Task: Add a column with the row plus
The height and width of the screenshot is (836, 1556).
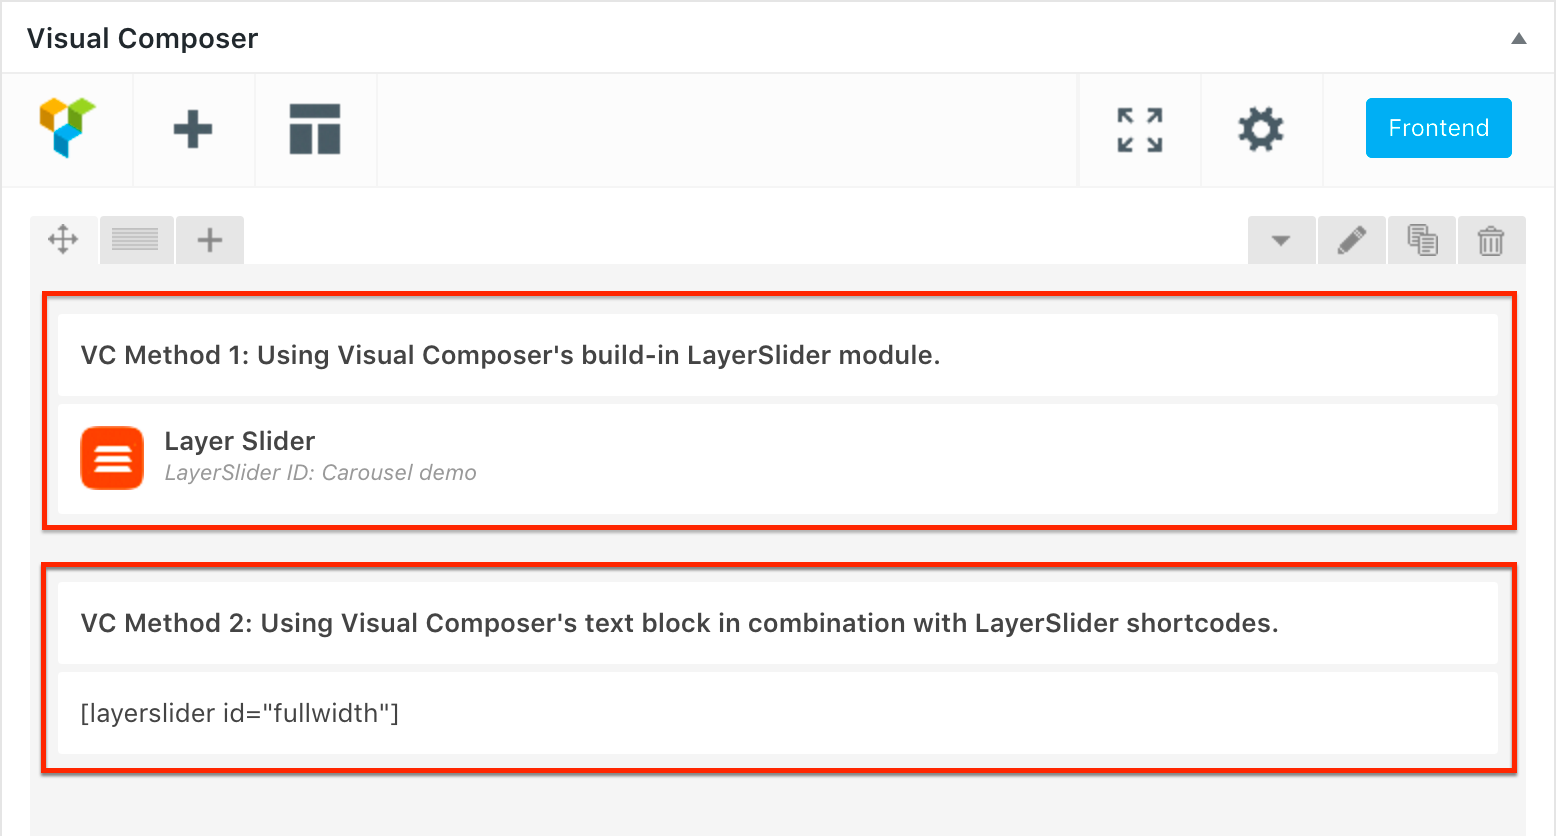Action: [210, 240]
